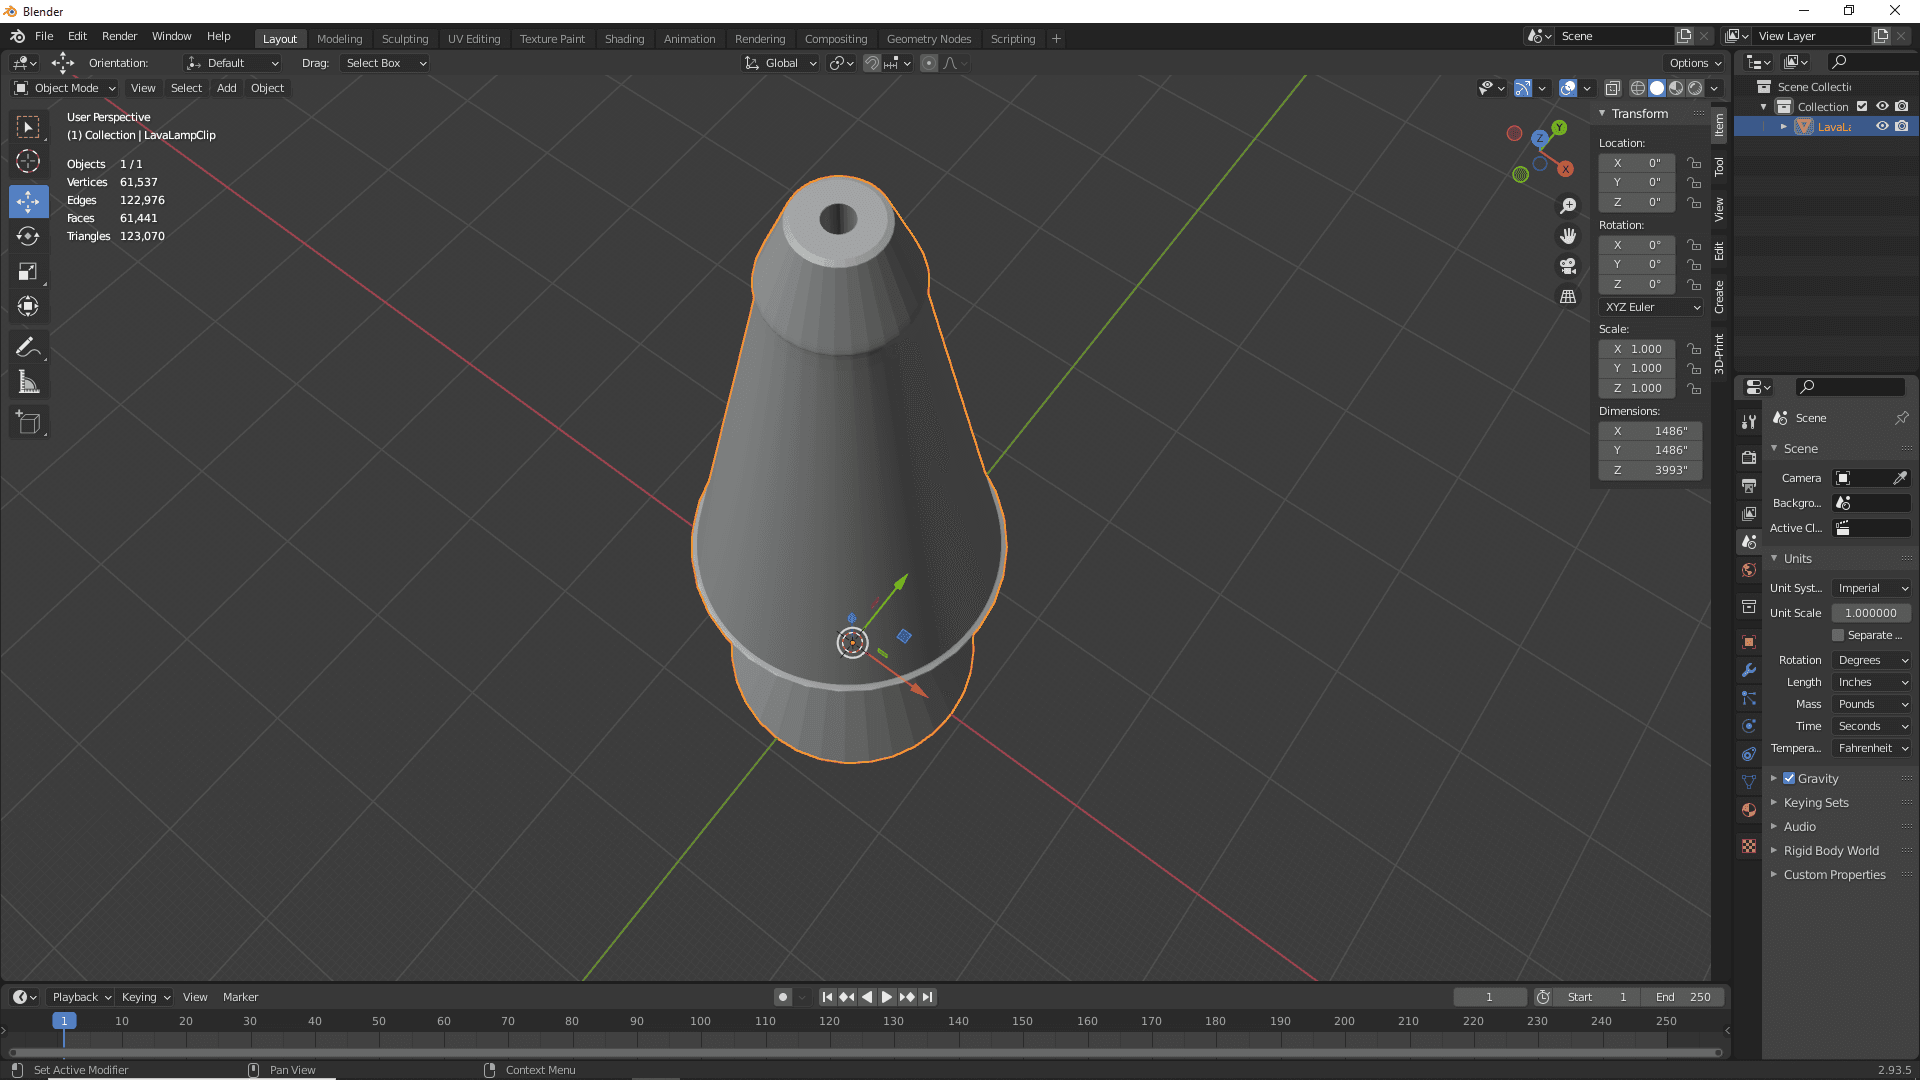Play animation forward
The width and height of the screenshot is (1920, 1080).
coord(886,997)
